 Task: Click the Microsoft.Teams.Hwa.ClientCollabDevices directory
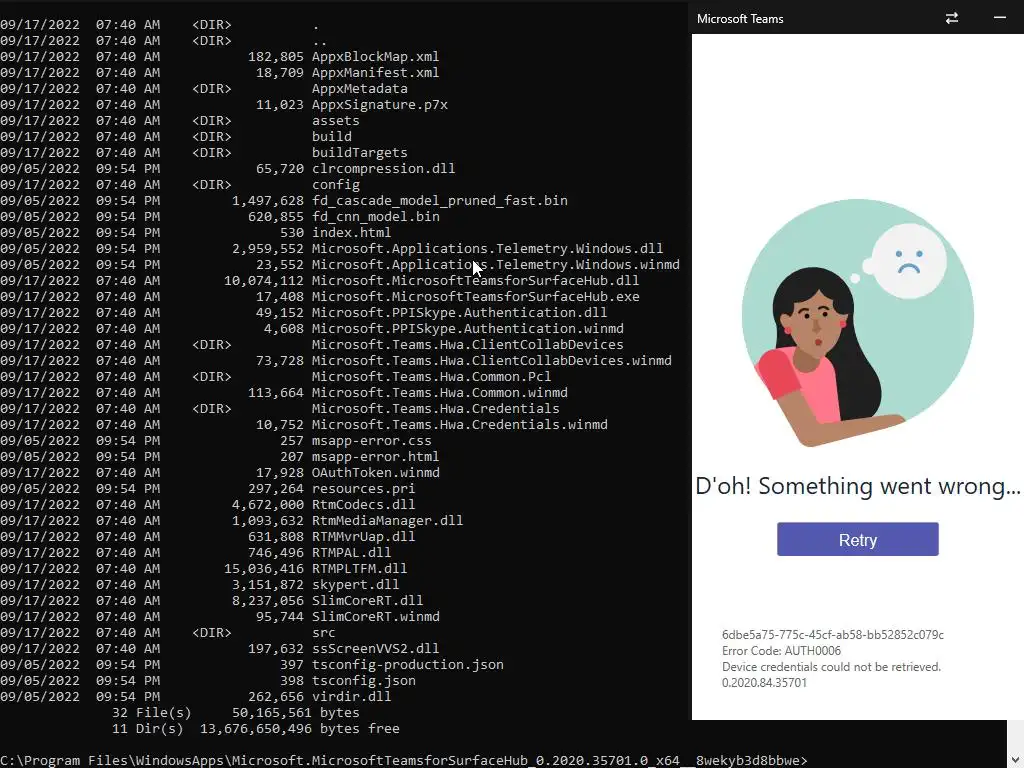[468, 345]
